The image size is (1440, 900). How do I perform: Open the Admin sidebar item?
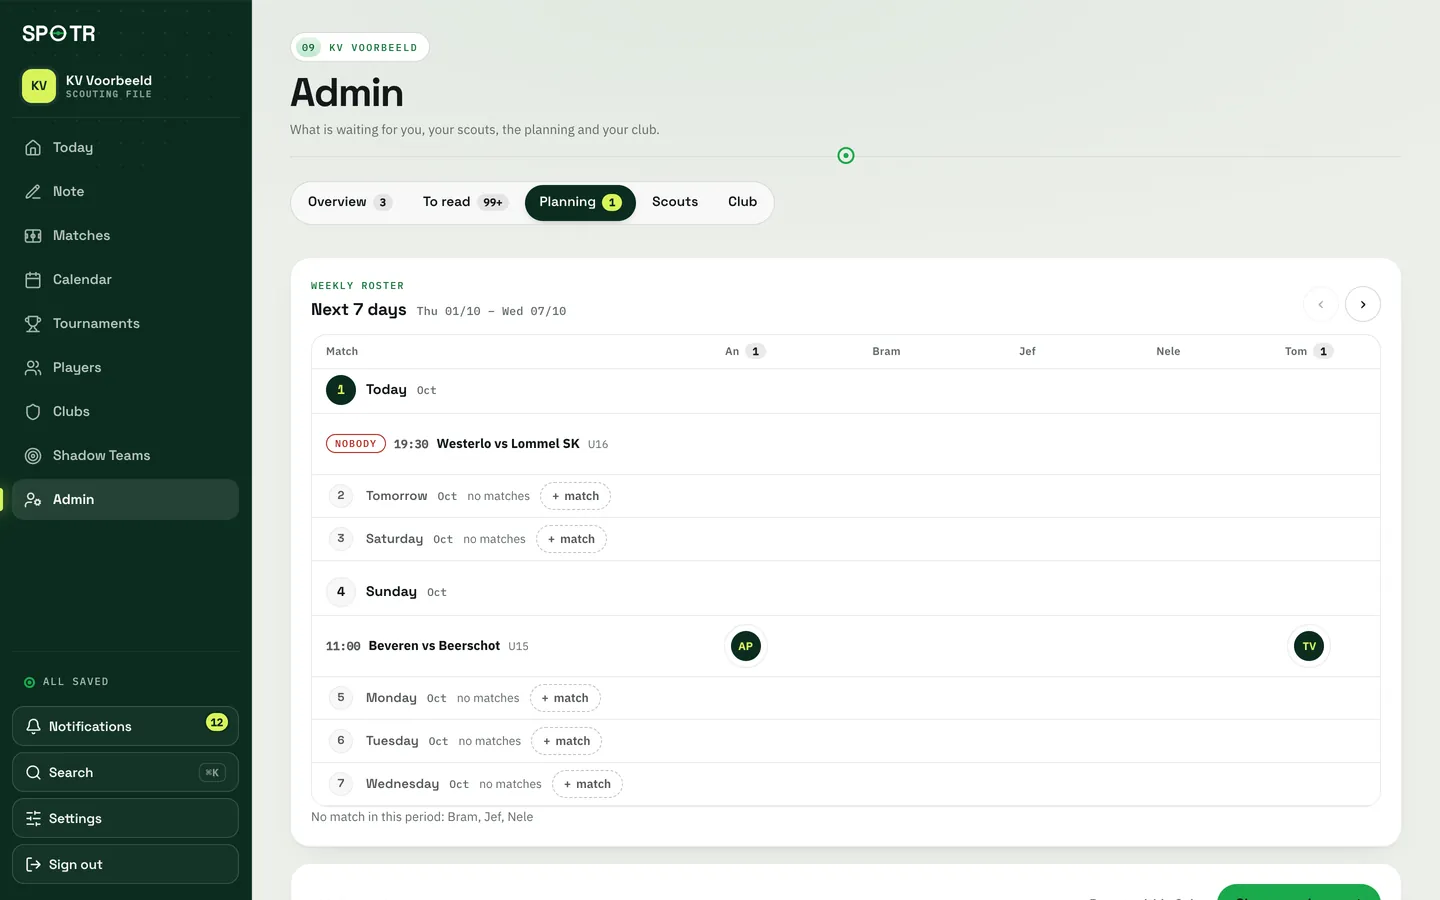click(x=125, y=499)
